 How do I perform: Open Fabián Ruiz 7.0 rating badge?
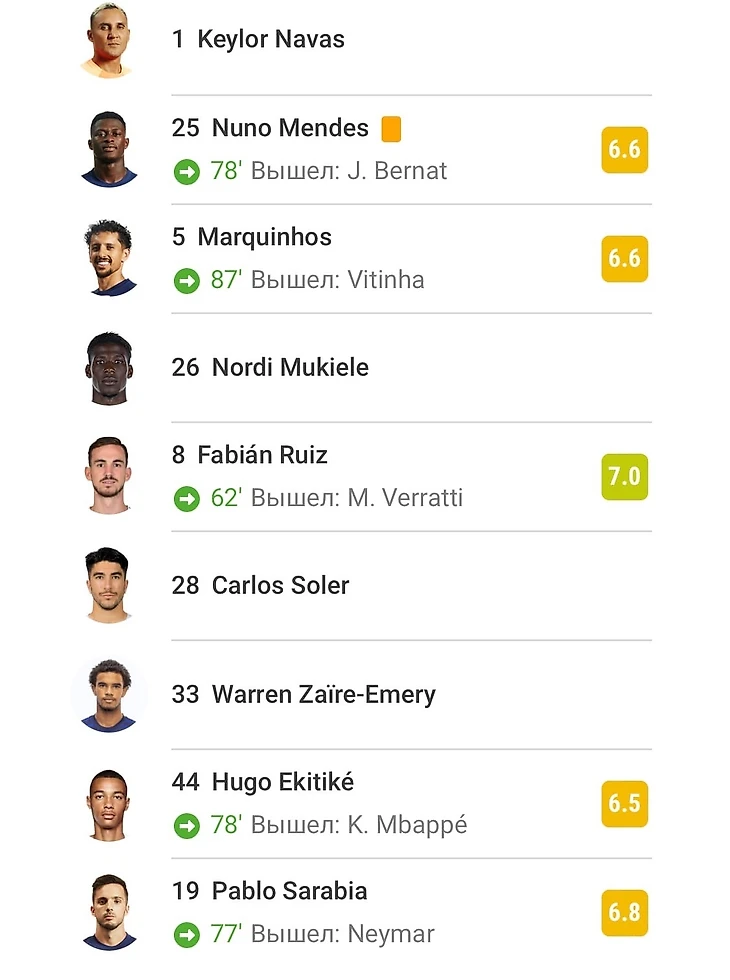624,477
